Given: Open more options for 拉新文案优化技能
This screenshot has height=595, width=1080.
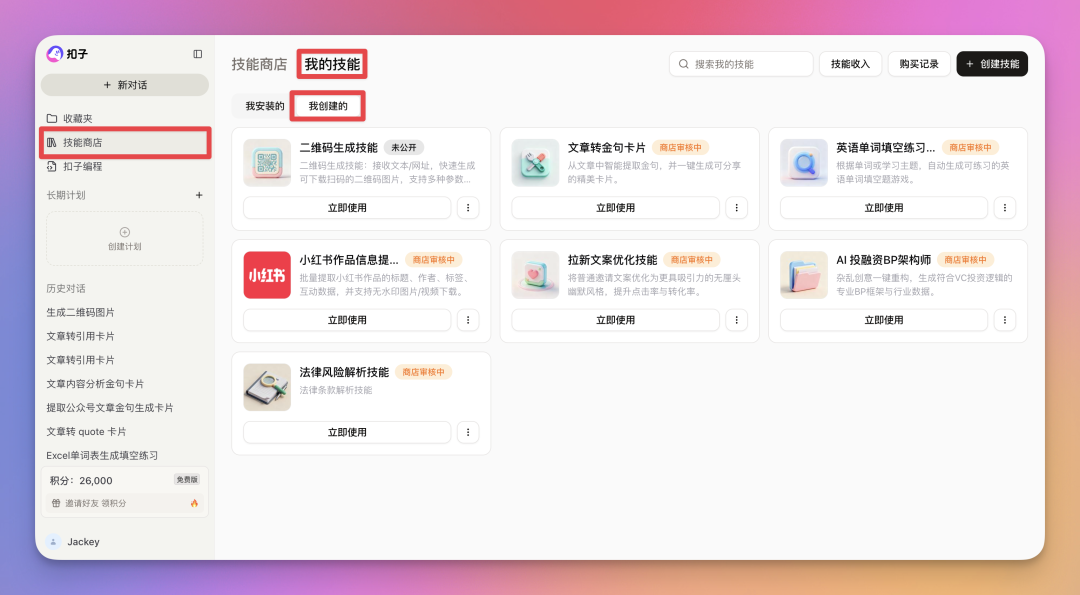Looking at the screenshot, I should point(736,320).
